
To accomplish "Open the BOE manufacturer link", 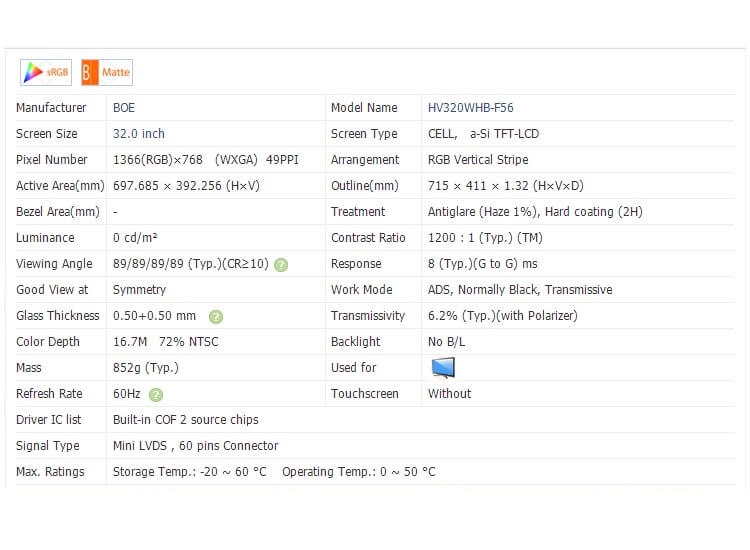I will point(124,108).
